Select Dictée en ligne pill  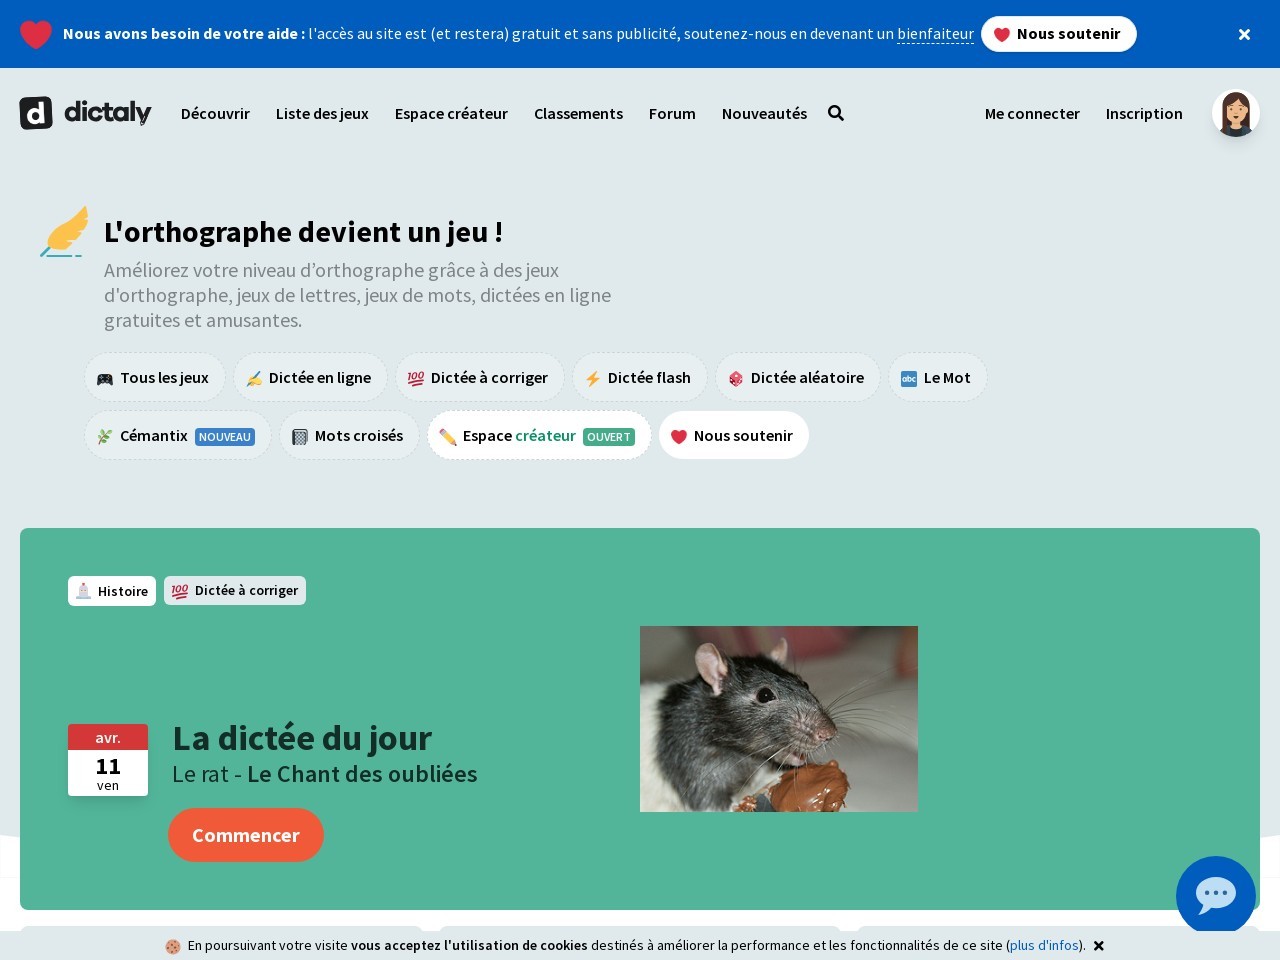pos(310,377)
